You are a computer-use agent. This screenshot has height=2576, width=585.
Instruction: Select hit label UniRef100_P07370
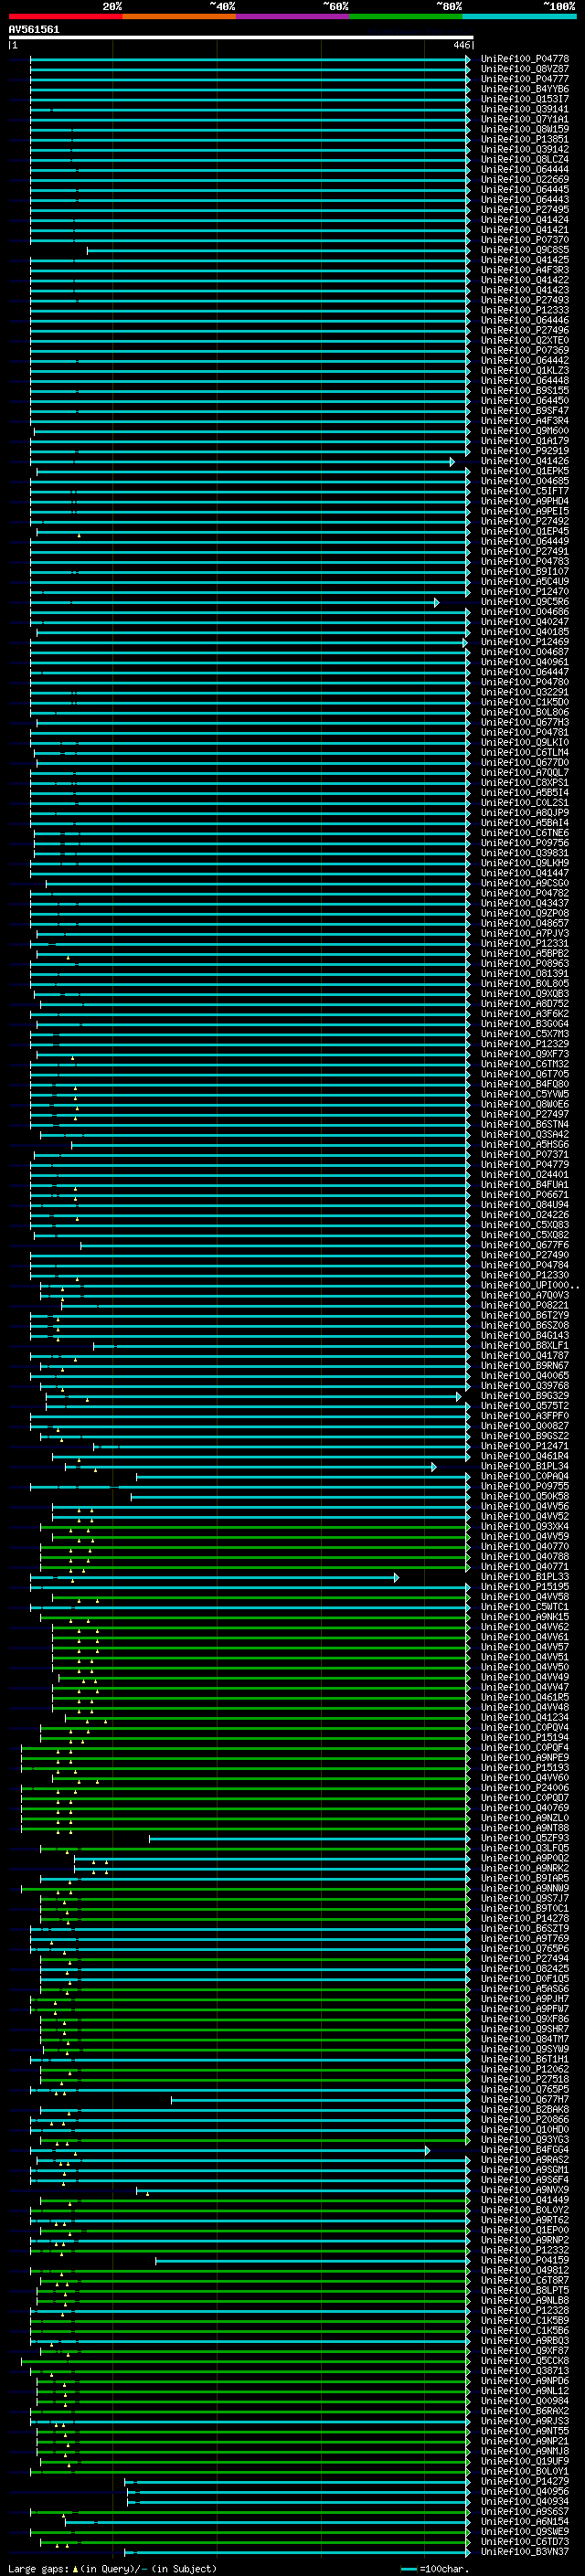525,240
